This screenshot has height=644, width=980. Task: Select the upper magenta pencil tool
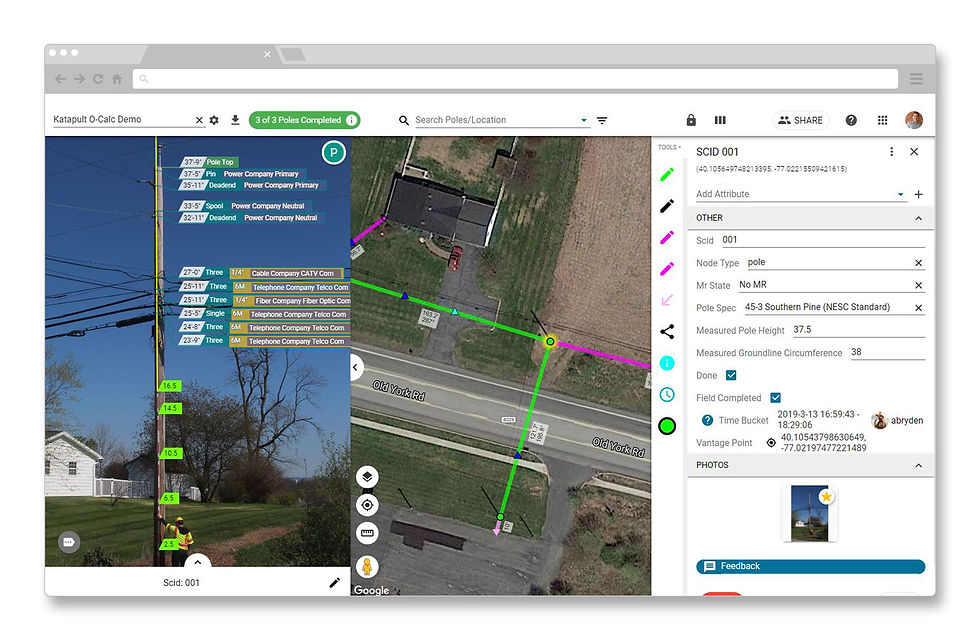point(667,238)
